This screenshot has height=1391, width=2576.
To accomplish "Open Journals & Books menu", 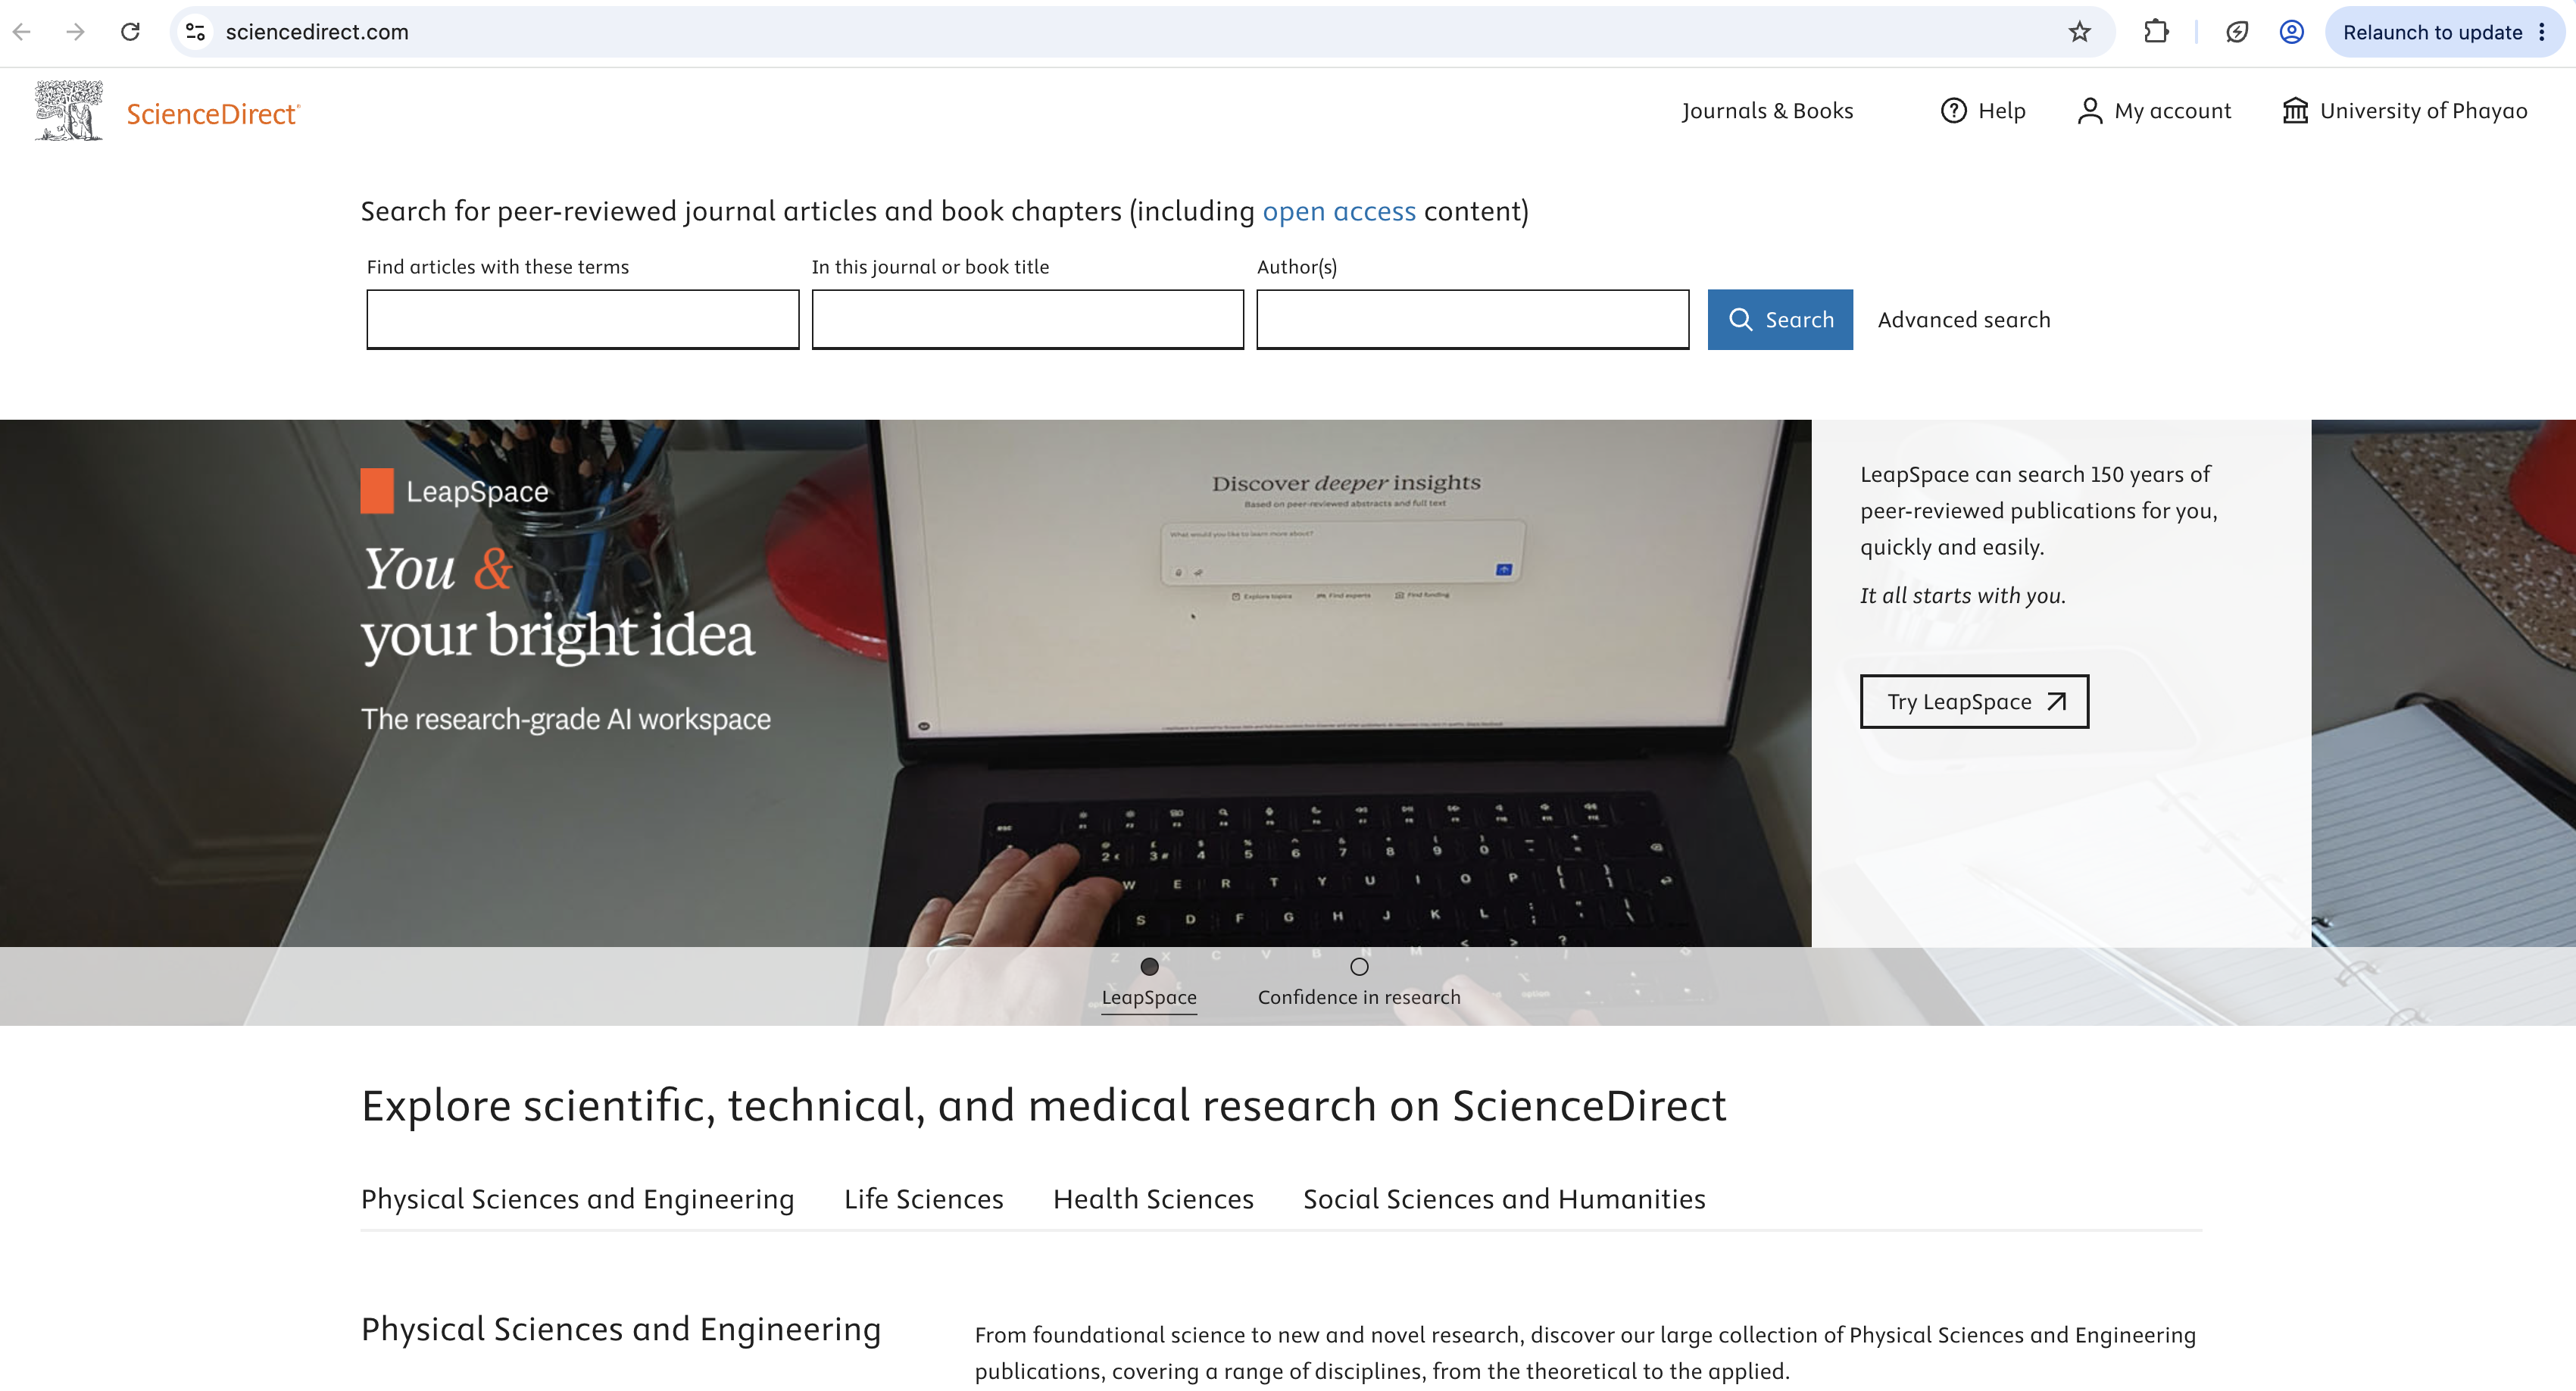I will tap(1767, 111).
